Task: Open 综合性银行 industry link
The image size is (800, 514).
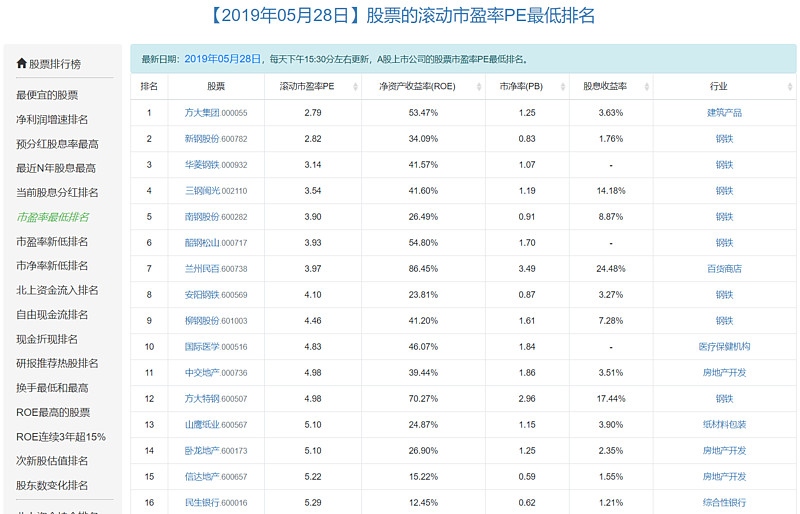Action: point(724,503)
